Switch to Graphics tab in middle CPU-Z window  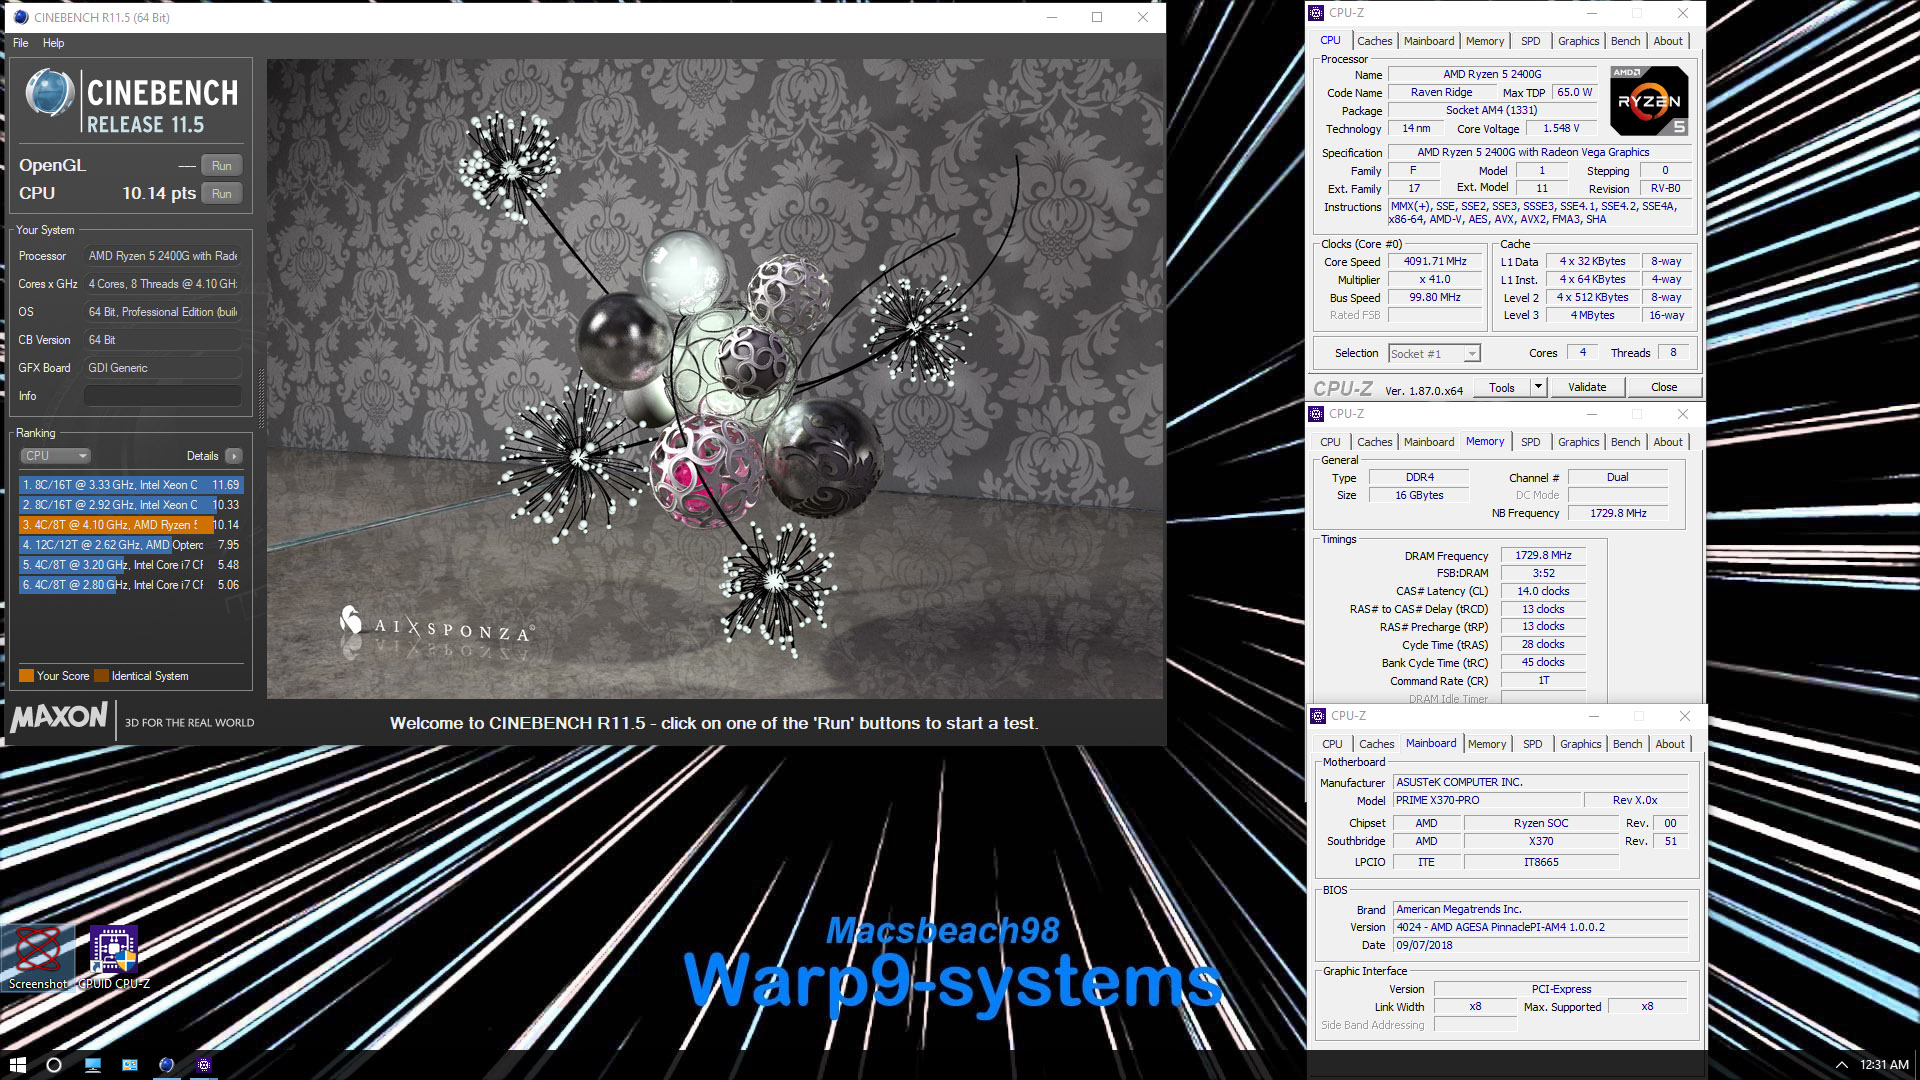click(x=1578, y=442)
